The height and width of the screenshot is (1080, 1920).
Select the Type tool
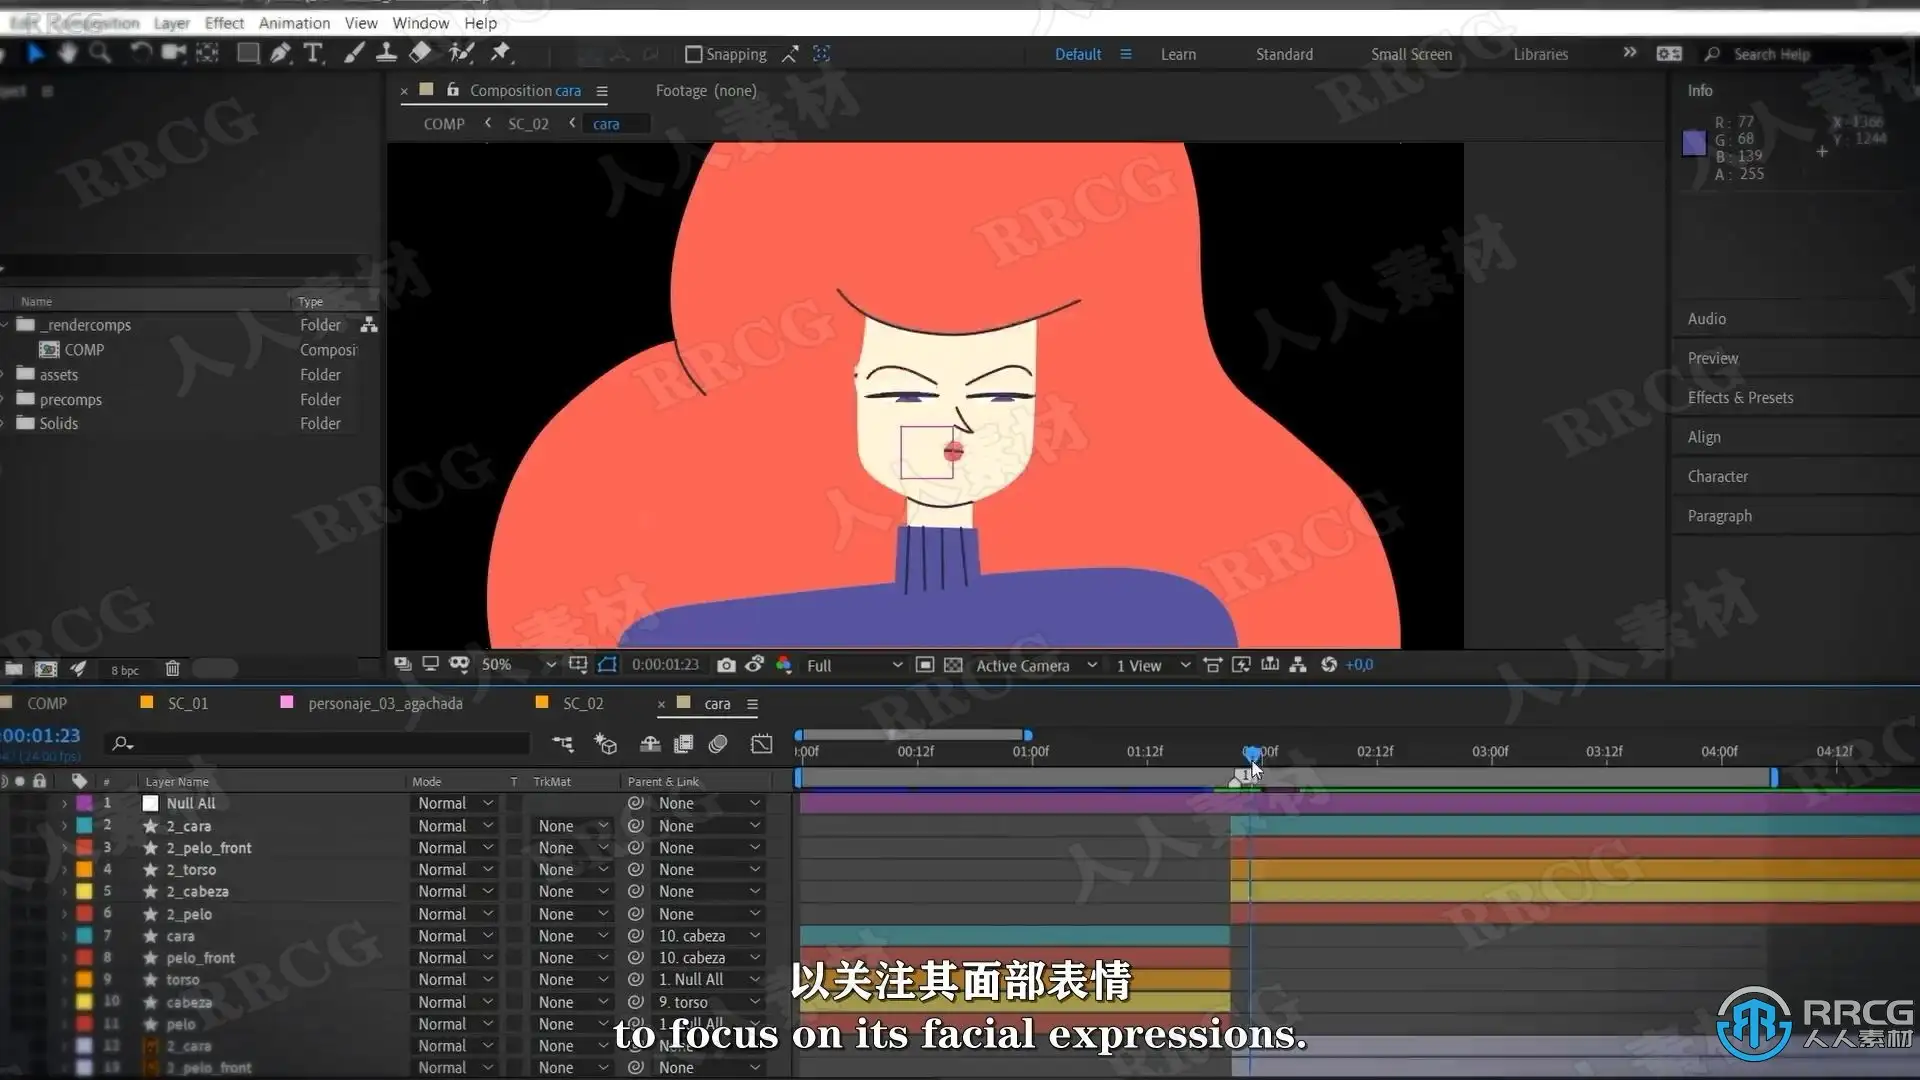click(x=313, y=53)
